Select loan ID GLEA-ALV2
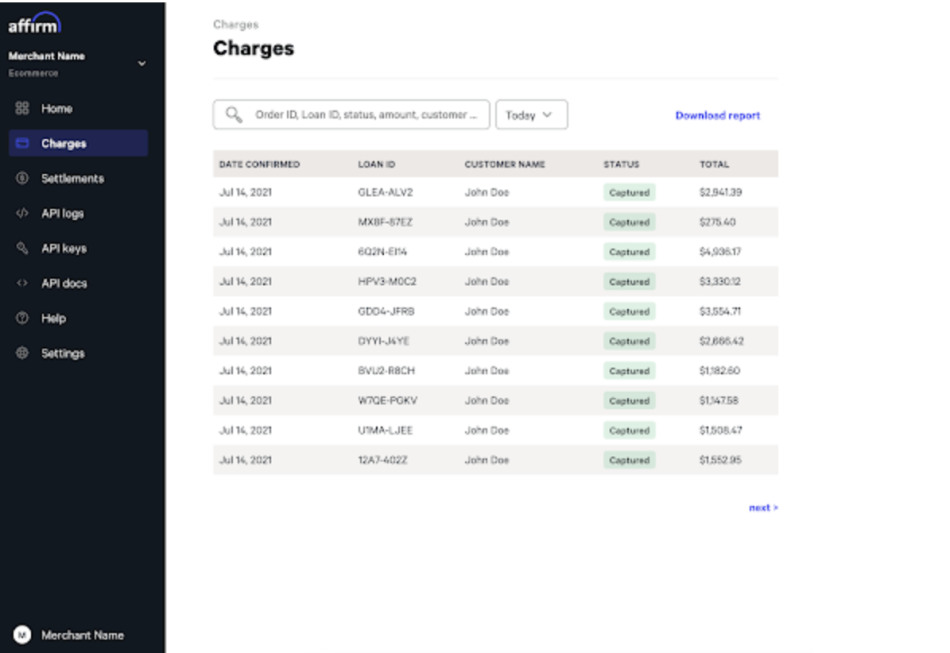 click(x=385, y=192)
